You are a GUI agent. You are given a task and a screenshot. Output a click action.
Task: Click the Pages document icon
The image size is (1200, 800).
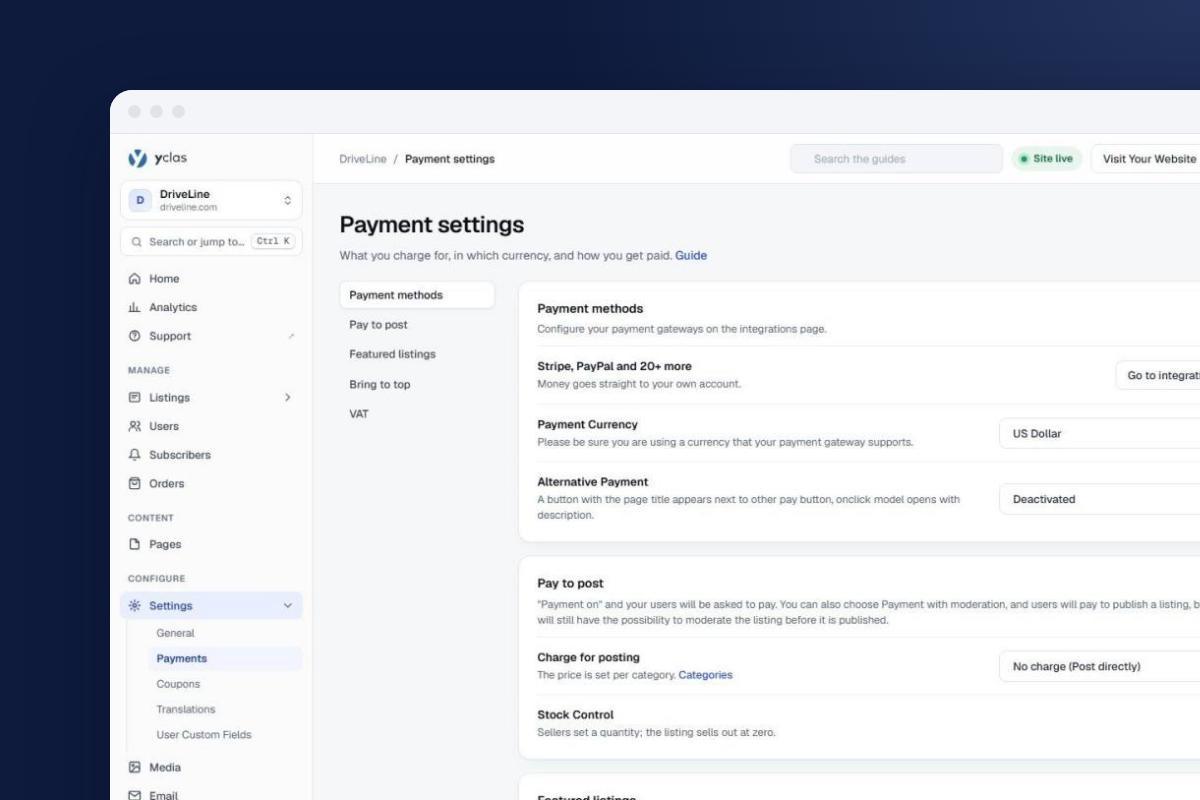(135, 545)
